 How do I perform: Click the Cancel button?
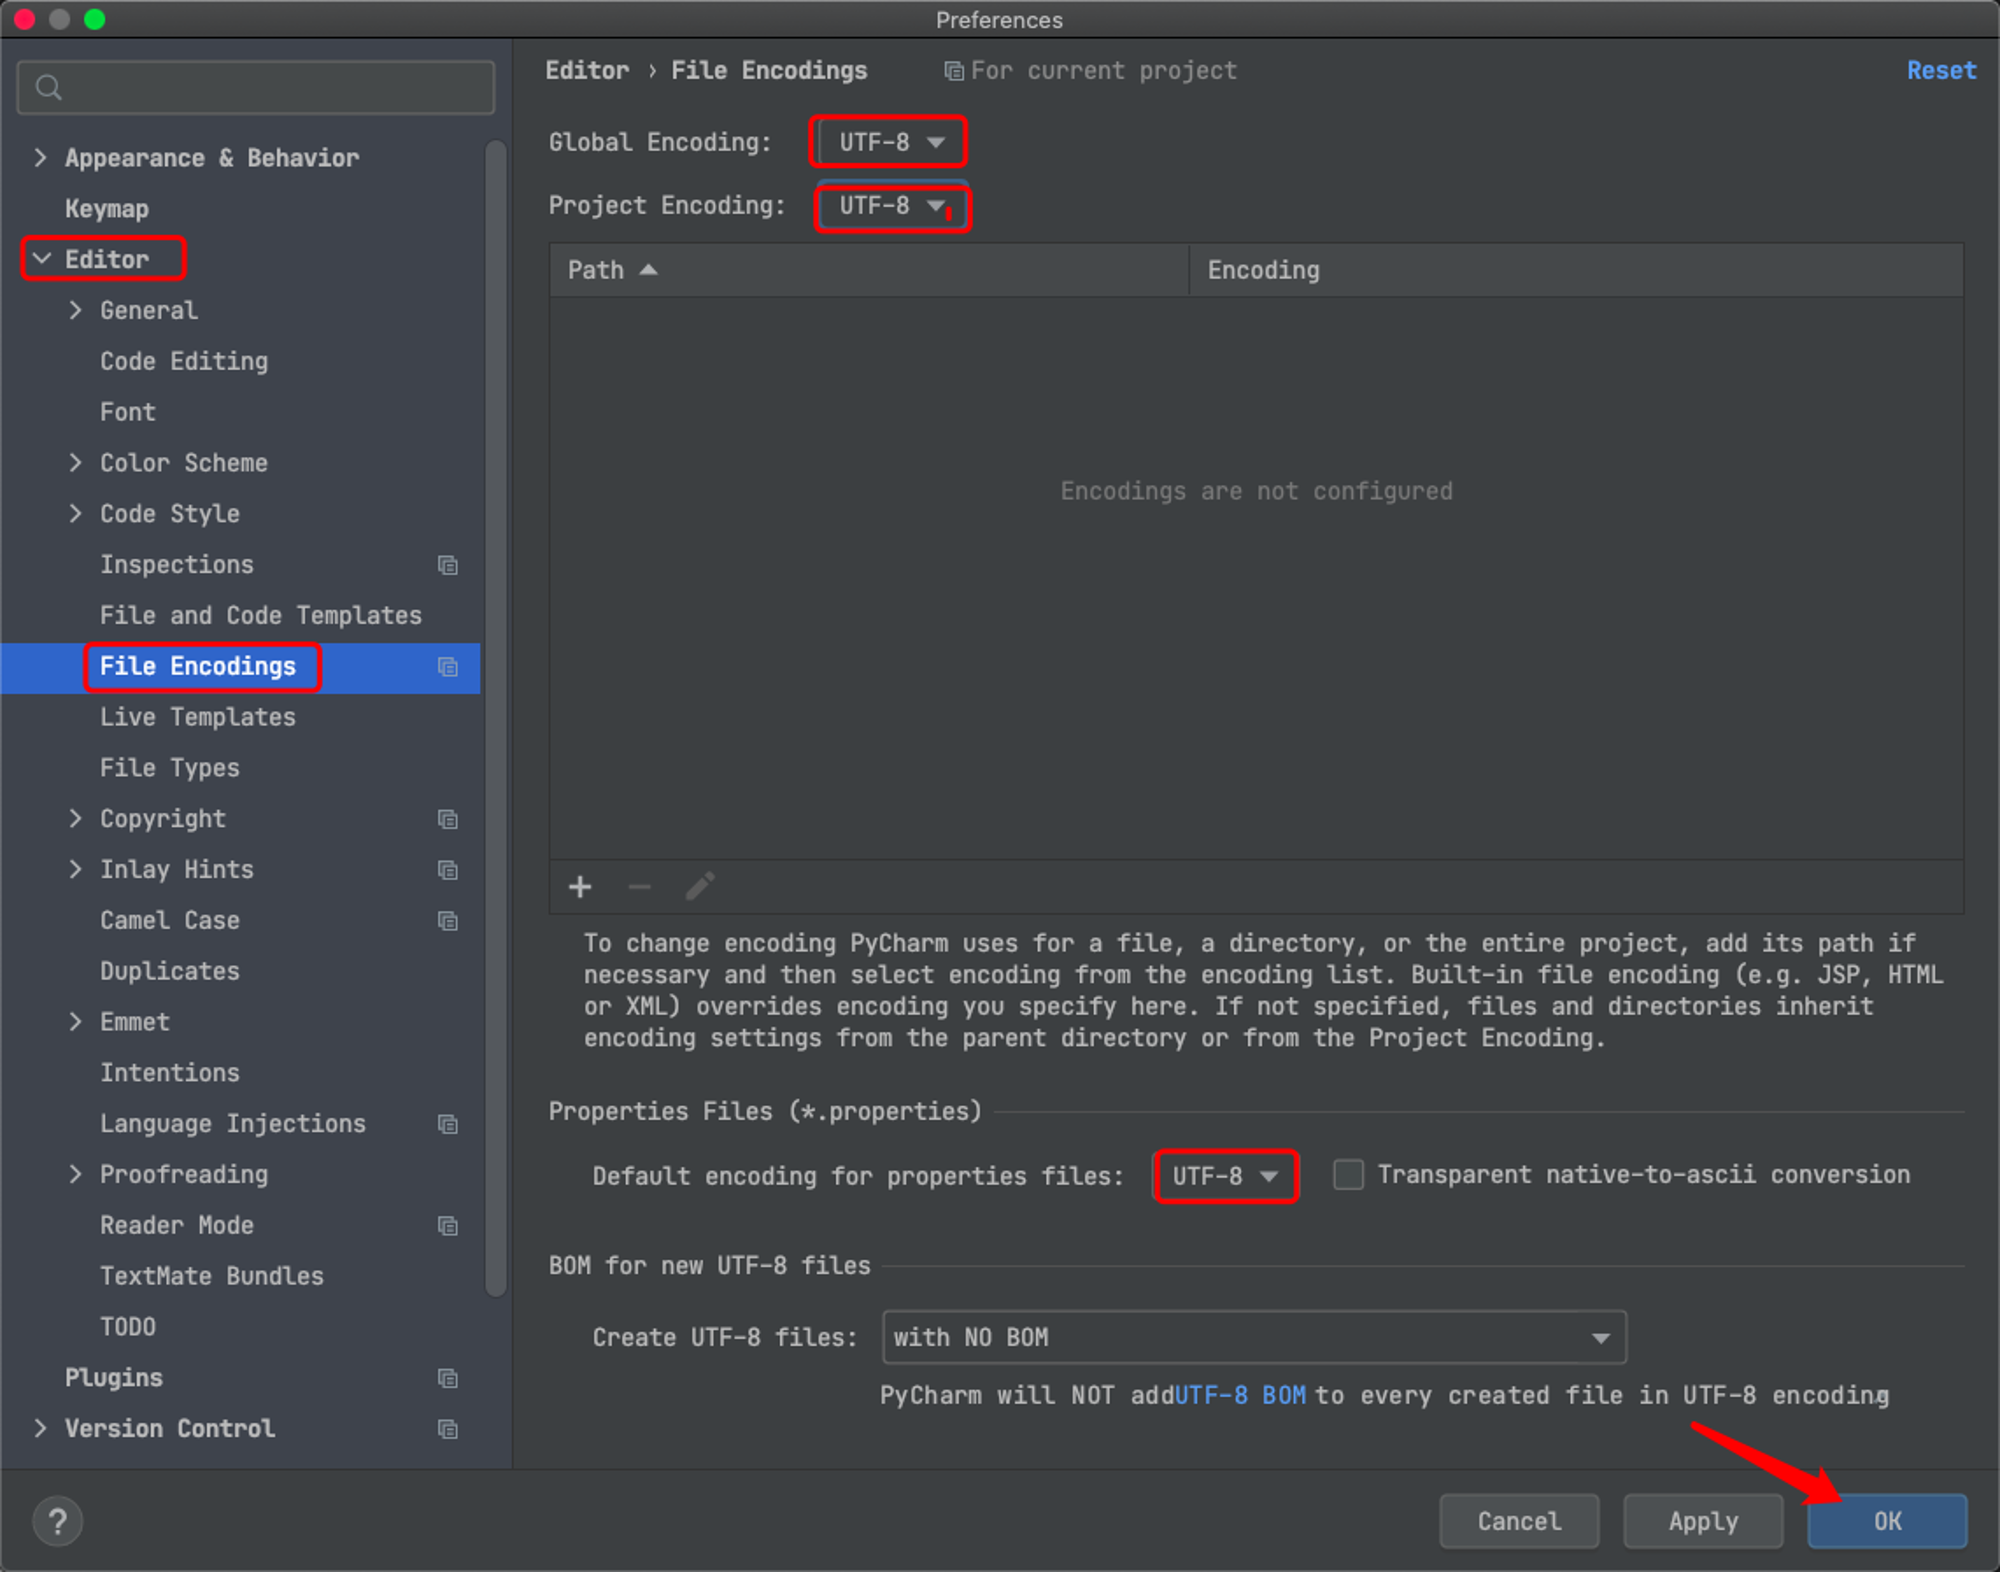click(1519, 1521)
